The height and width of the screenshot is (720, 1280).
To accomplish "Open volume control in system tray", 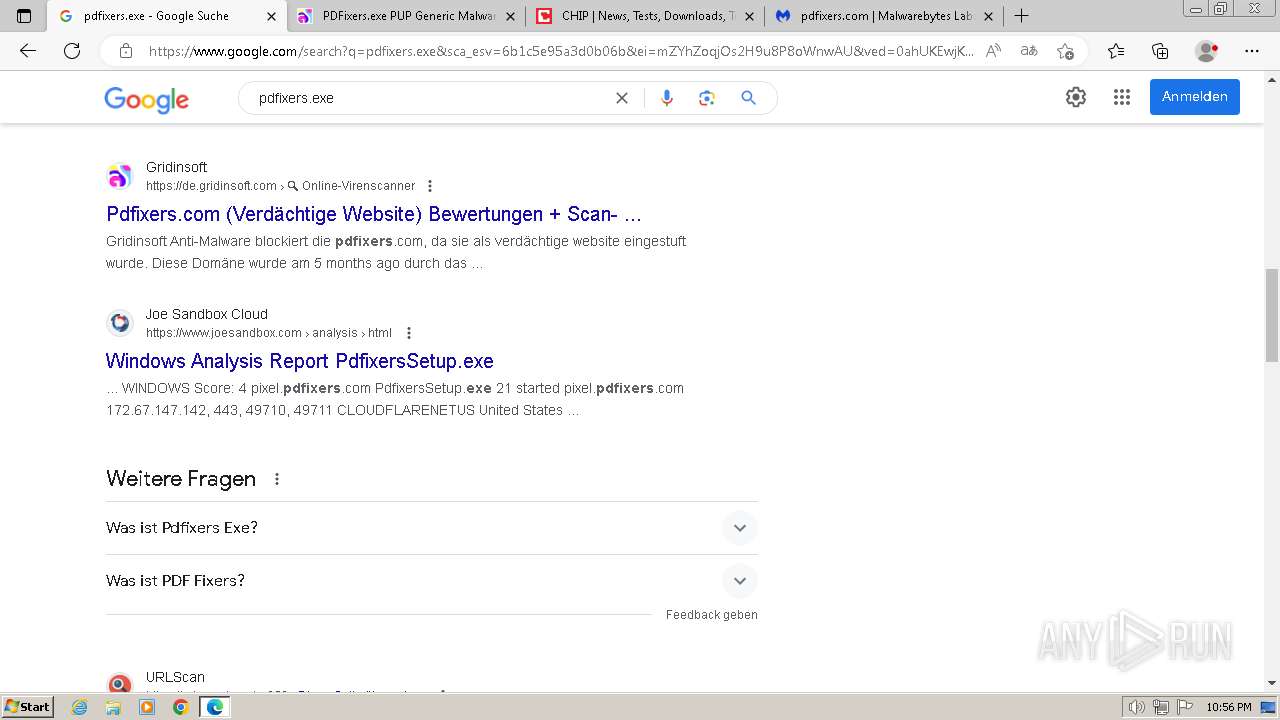I will [x=1137, y=707].
